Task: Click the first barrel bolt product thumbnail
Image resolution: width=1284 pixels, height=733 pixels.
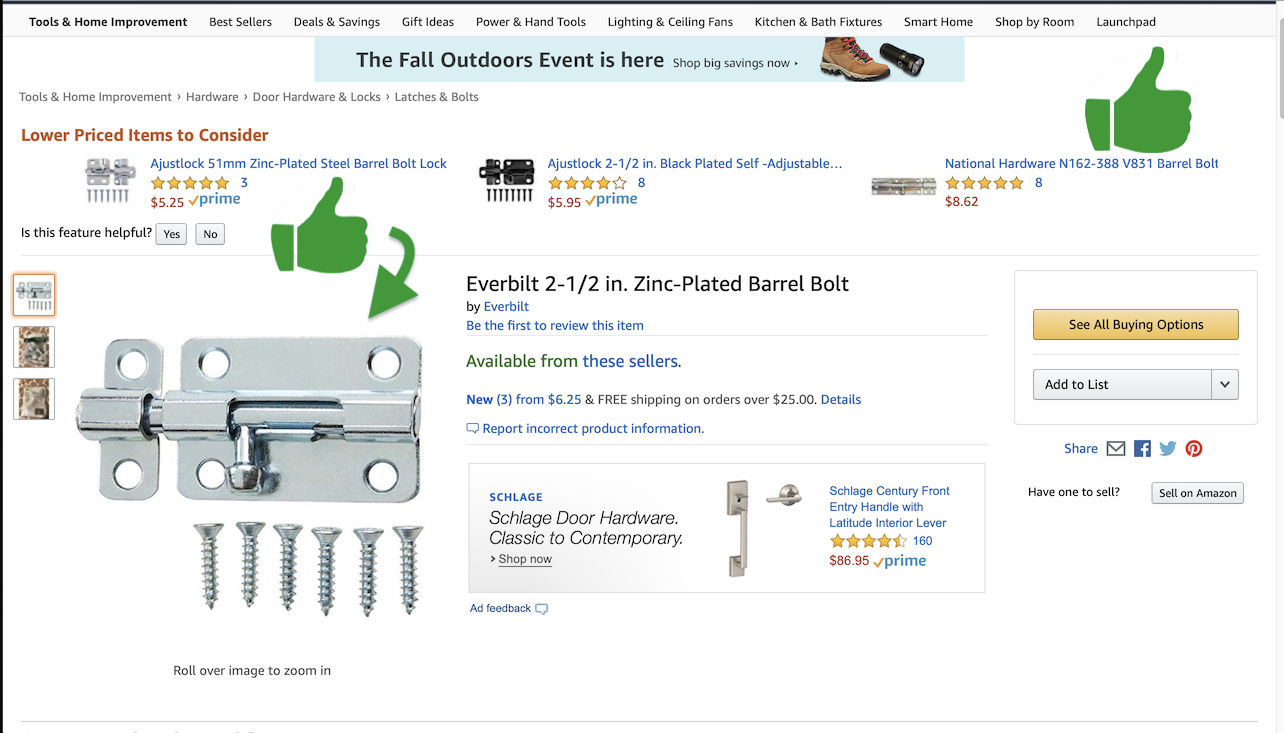Action: click(x=34, y=295)
